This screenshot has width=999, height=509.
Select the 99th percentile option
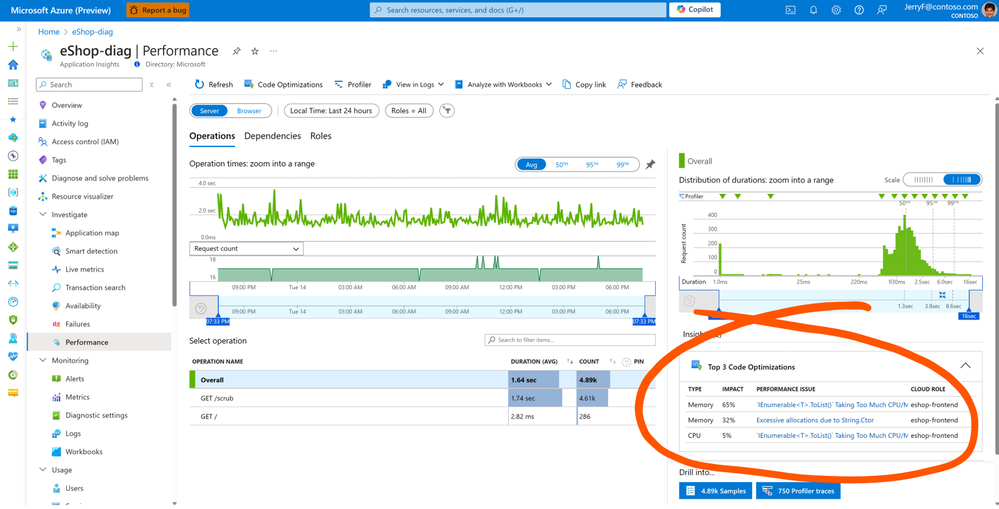(622, 164)
